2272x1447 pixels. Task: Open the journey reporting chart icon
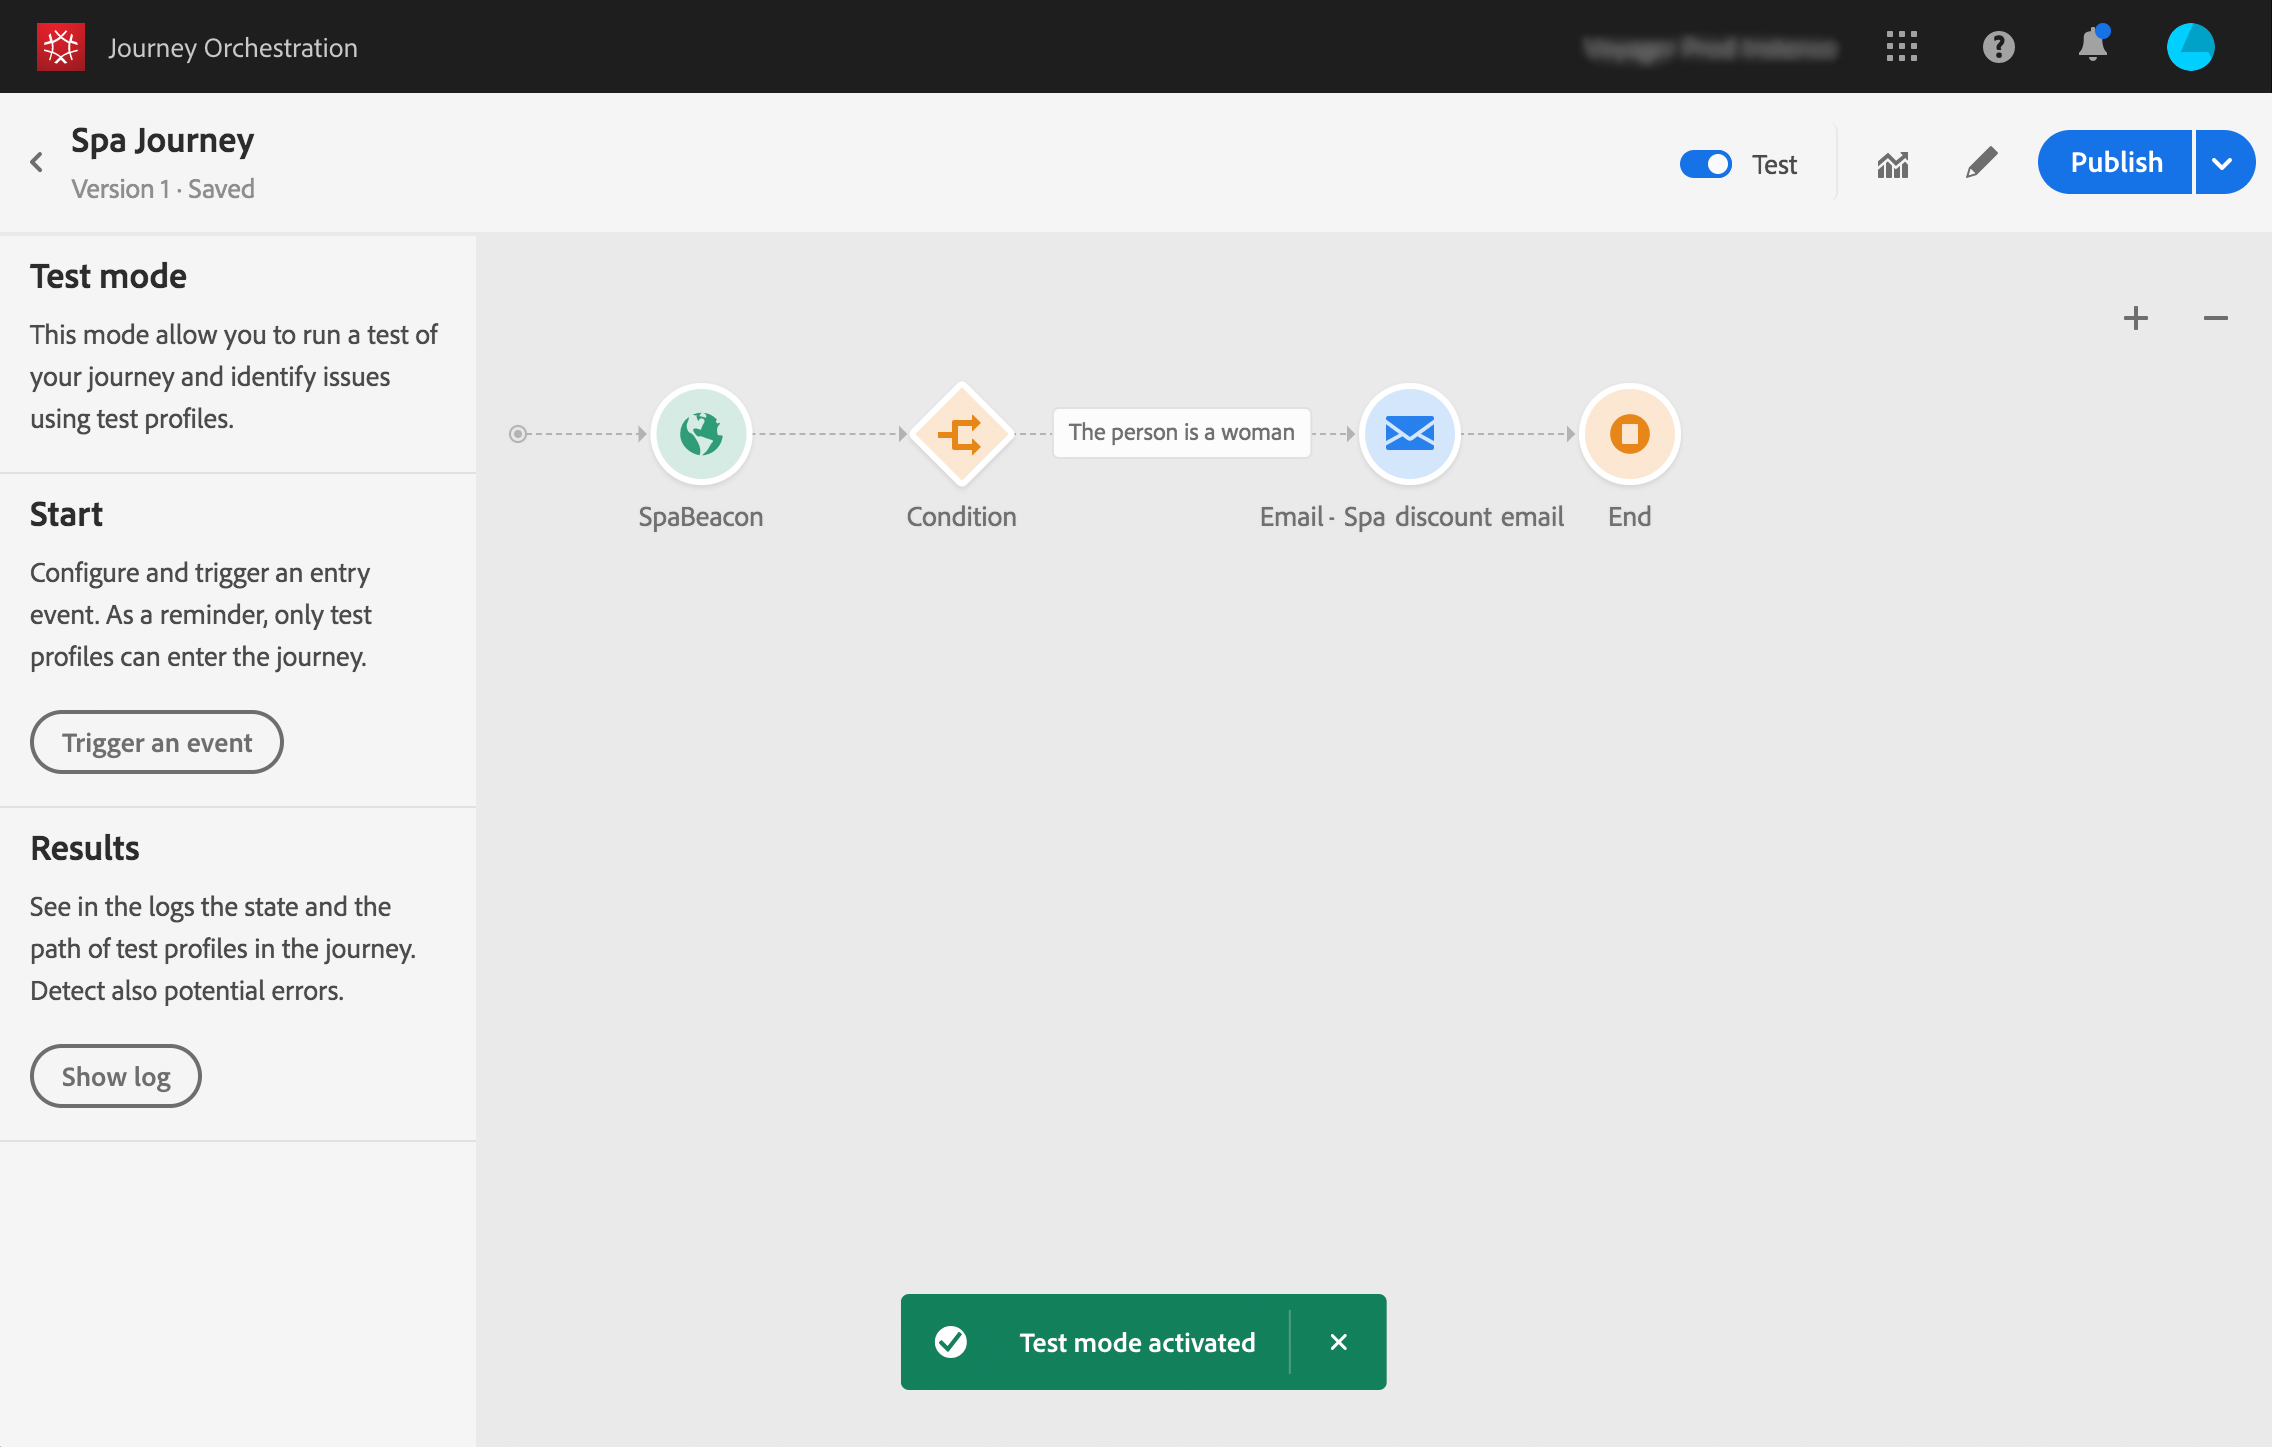click(x=1892, y=164)
